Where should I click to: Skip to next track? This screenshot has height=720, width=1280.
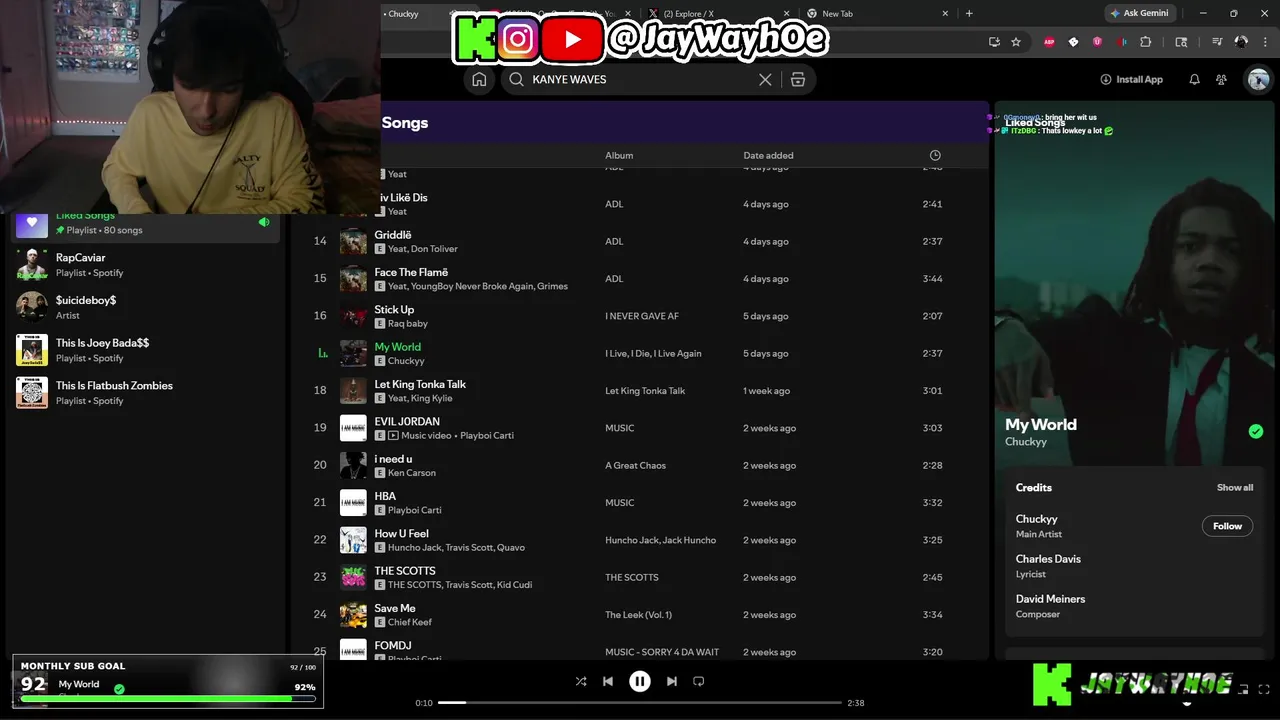(672, 681)
